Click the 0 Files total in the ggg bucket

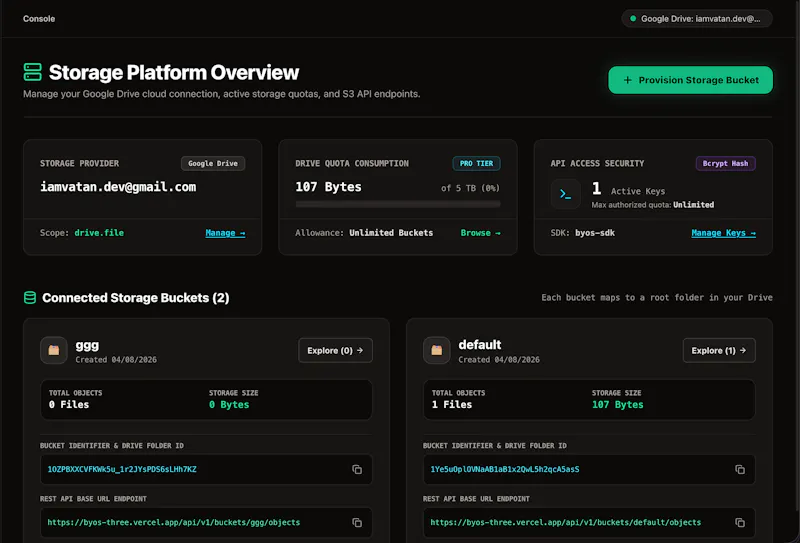coord(69,405)
